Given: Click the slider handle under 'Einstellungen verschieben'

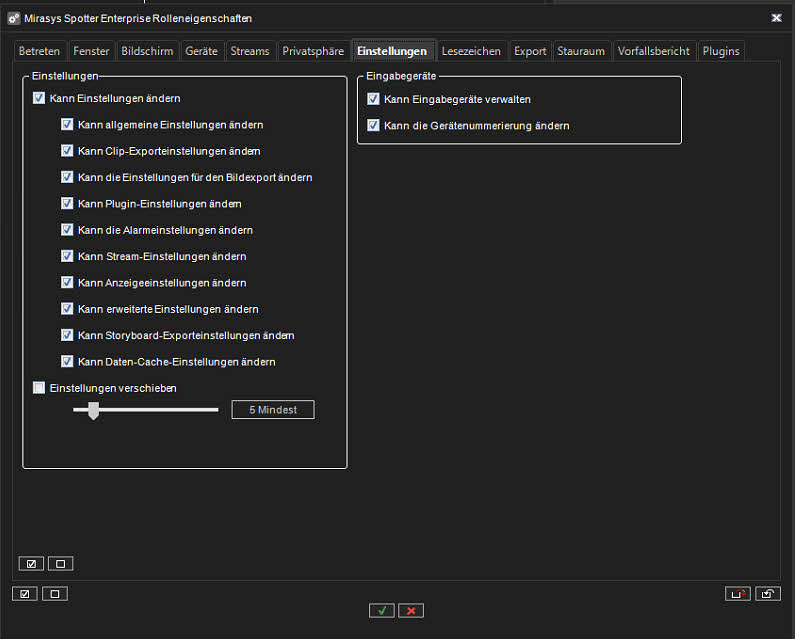Looking at the screenshot, I should point(93,410).
